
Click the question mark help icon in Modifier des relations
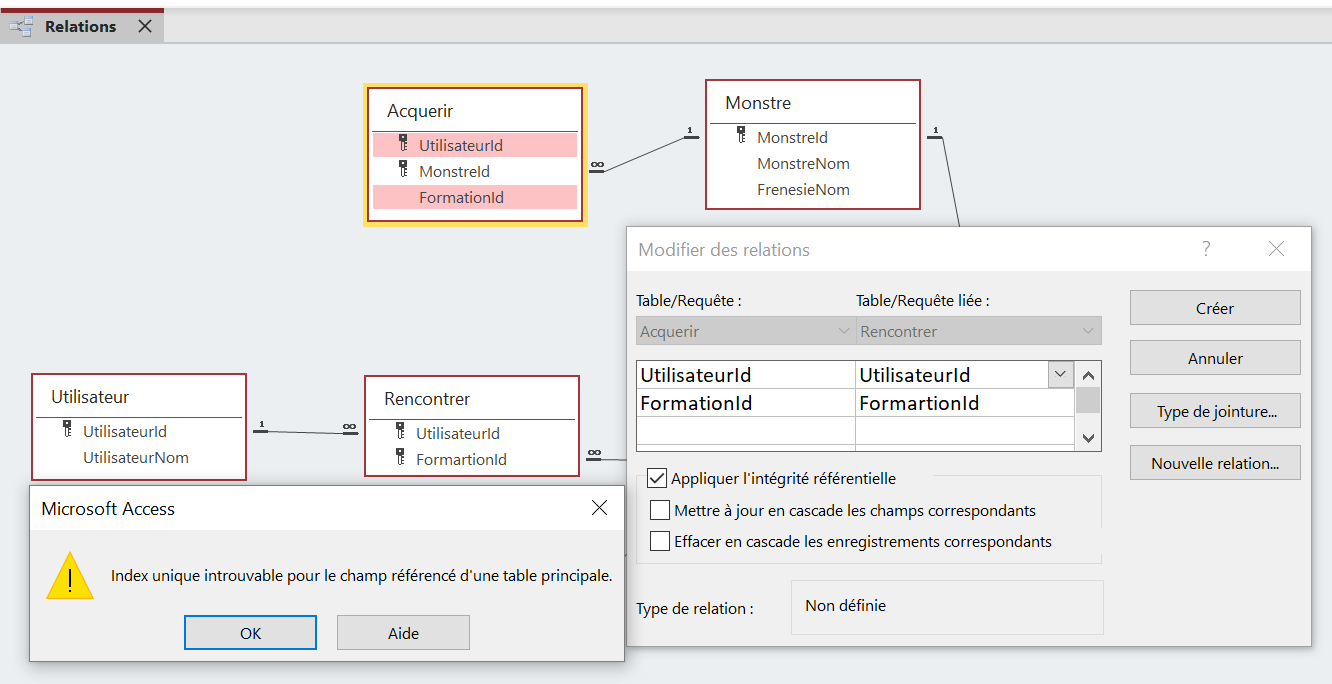click(1206, 249)
